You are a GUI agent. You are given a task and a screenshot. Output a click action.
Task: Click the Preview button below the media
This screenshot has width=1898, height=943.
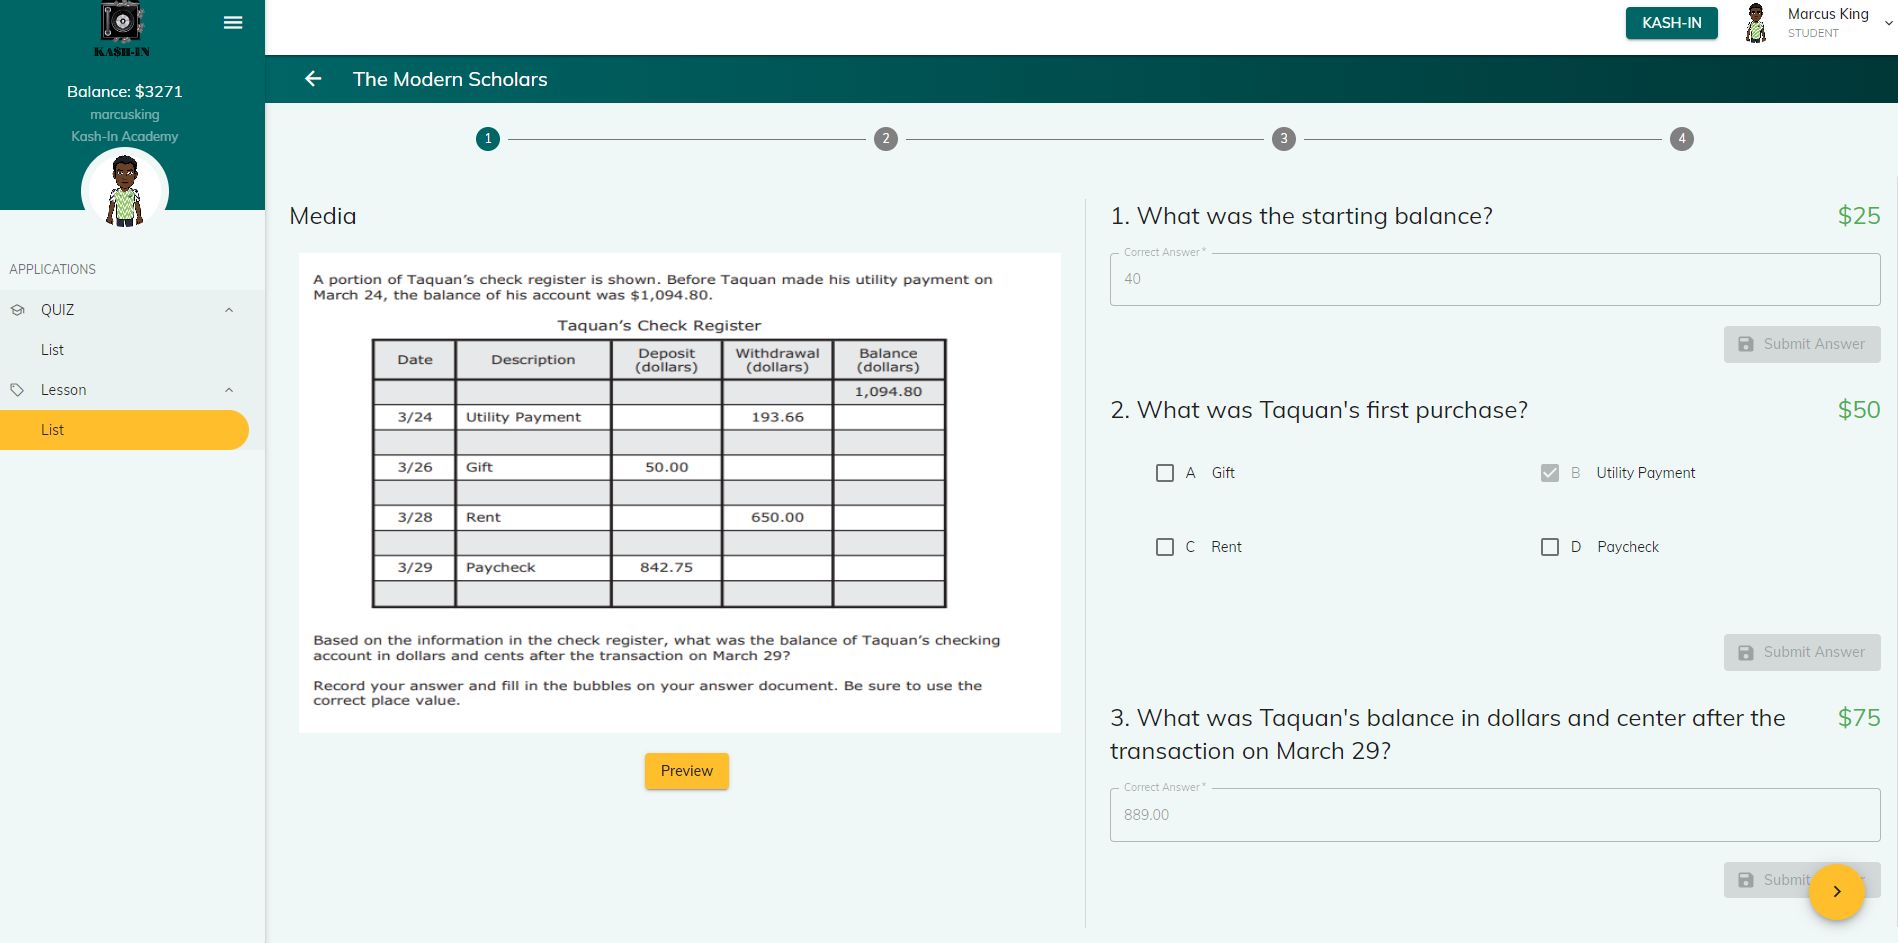686,771
